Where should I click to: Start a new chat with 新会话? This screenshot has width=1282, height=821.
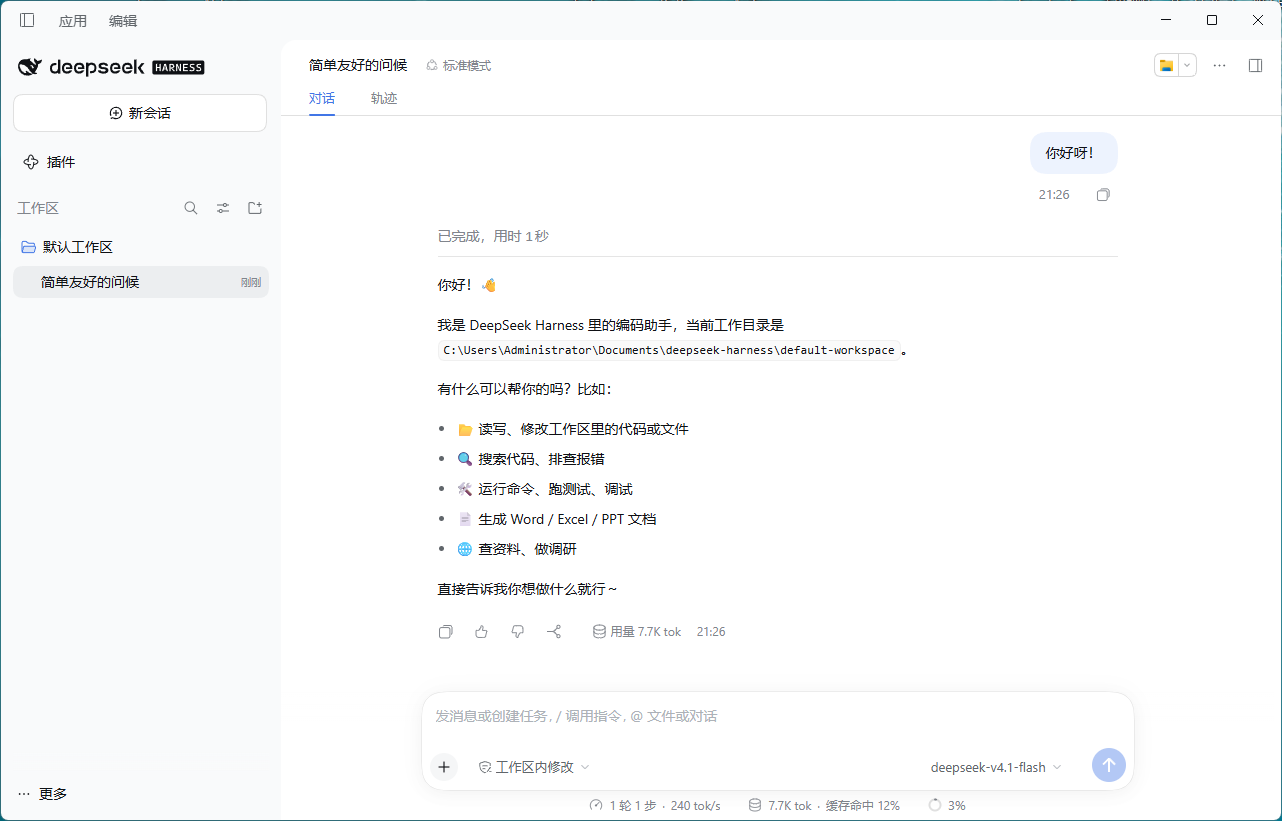(x=140, y=113)
